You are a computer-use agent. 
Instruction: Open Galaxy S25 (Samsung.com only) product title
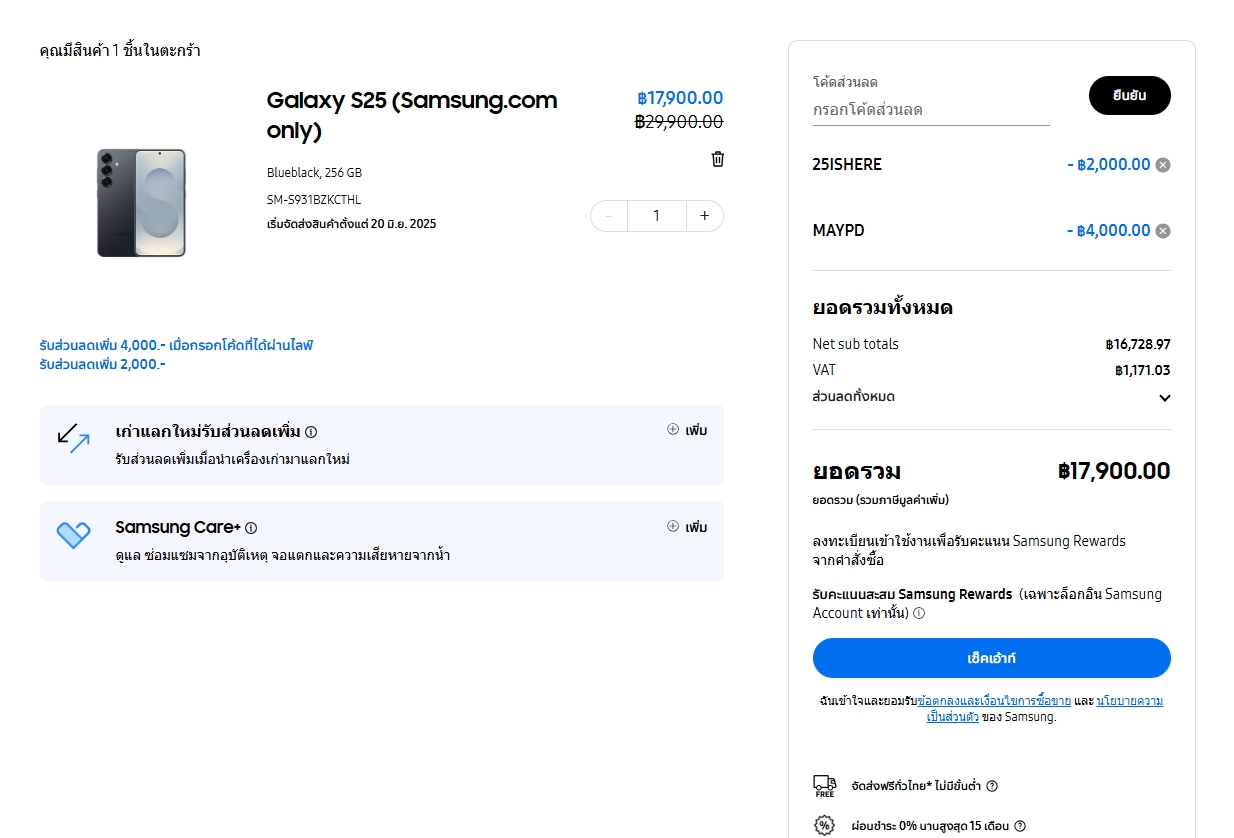[x=412, y=115]
